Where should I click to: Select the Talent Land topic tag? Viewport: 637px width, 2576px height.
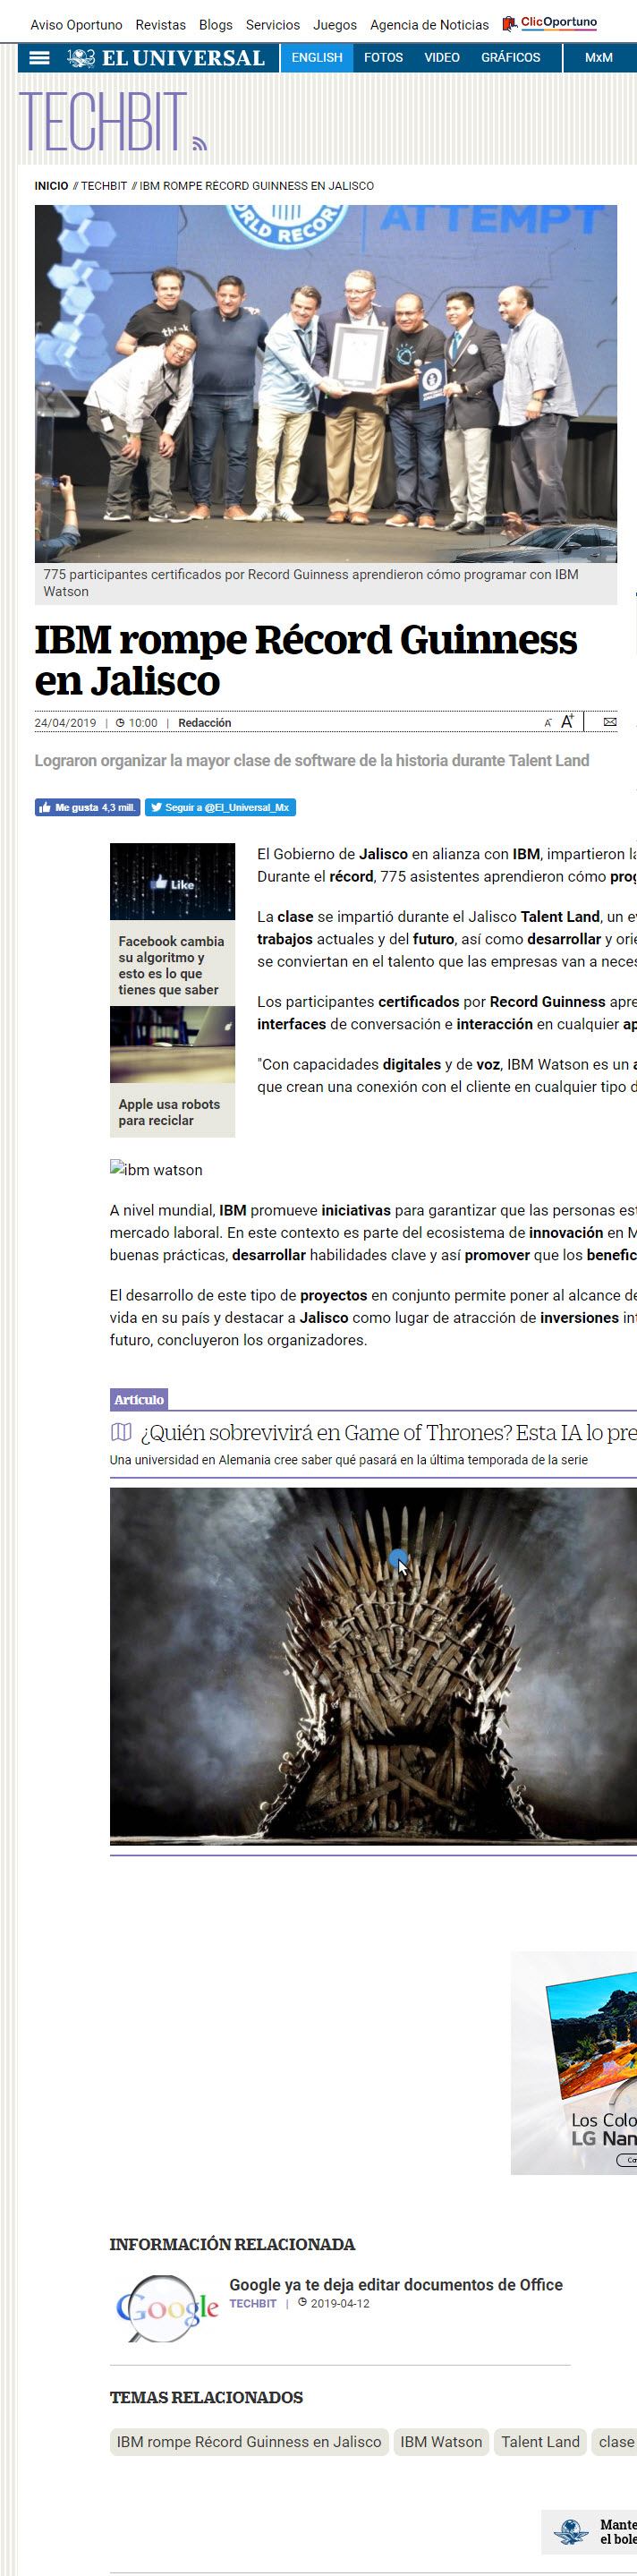[x=540, y=2441]
